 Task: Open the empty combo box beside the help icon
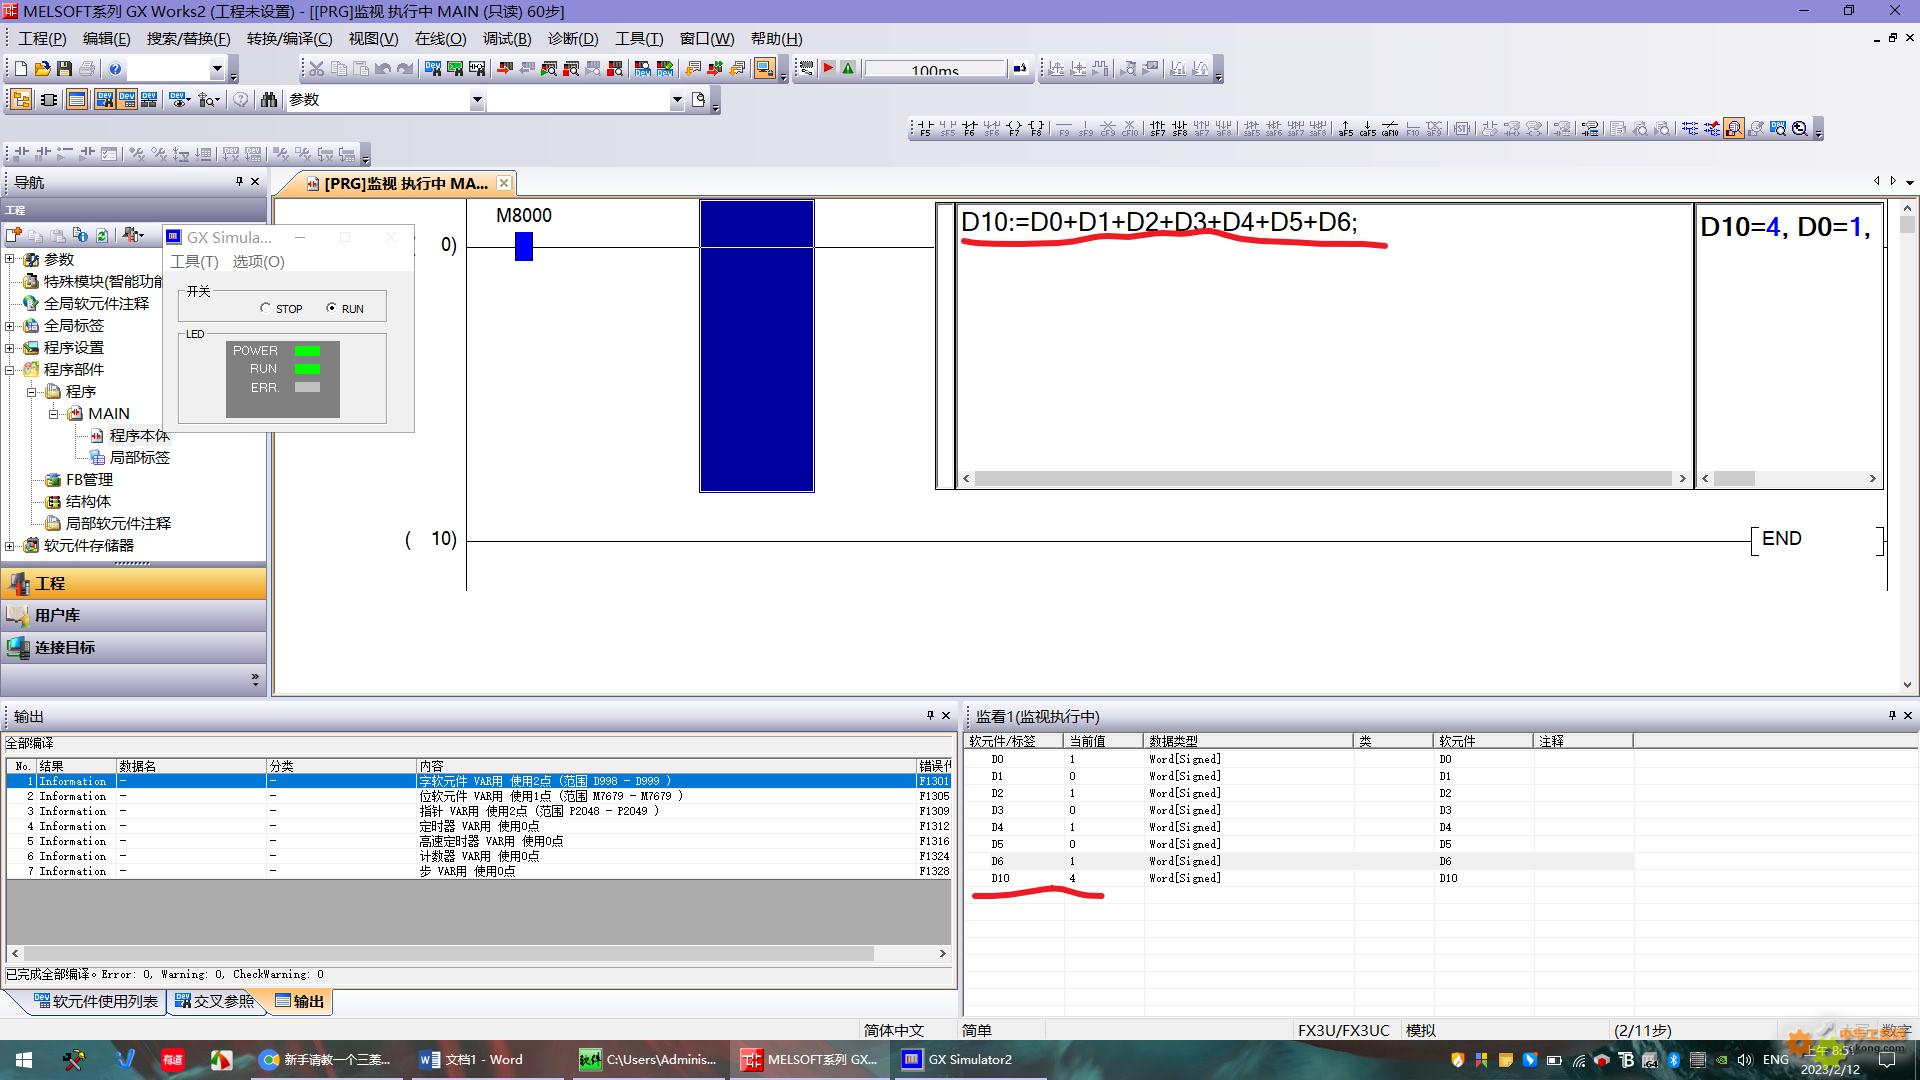pyautogui.click(x=217, y=69)
